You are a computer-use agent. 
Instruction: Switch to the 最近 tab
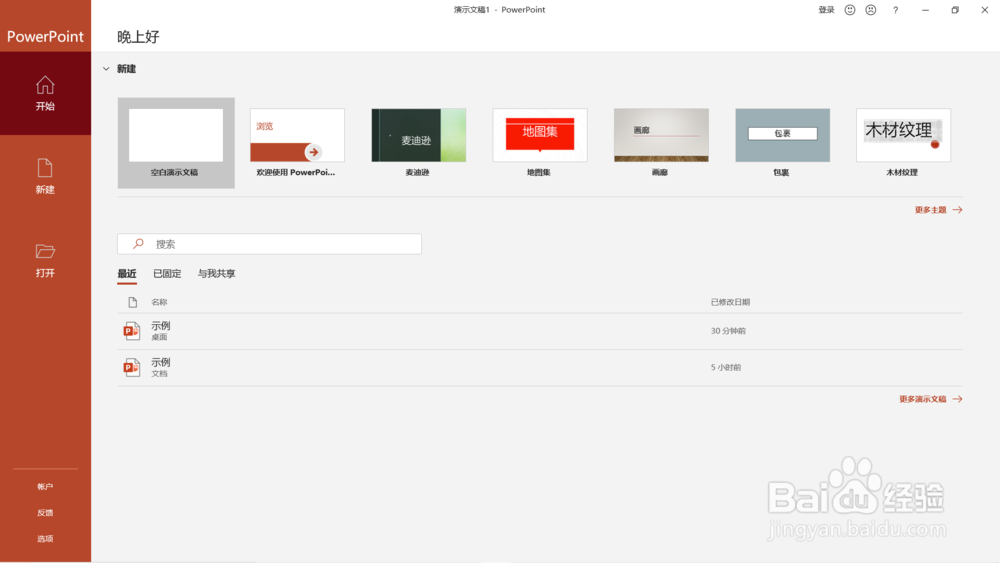127,274
